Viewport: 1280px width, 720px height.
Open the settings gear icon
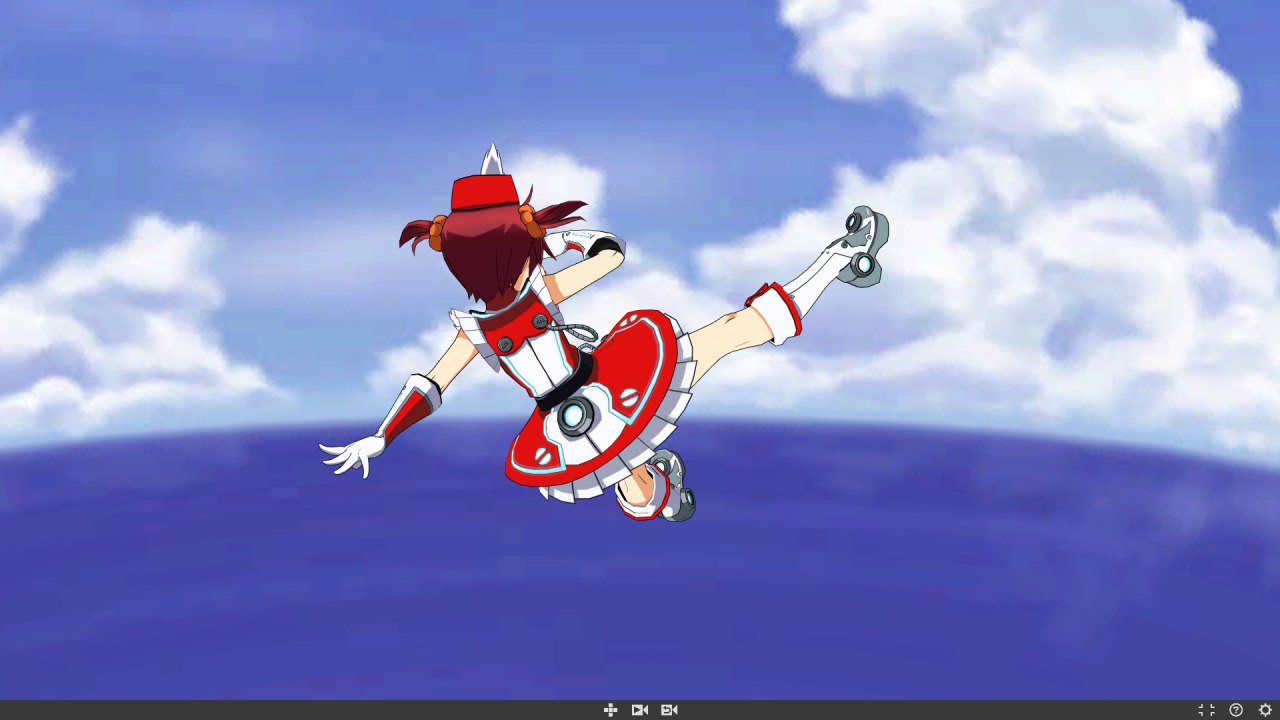coord(1265,710)
